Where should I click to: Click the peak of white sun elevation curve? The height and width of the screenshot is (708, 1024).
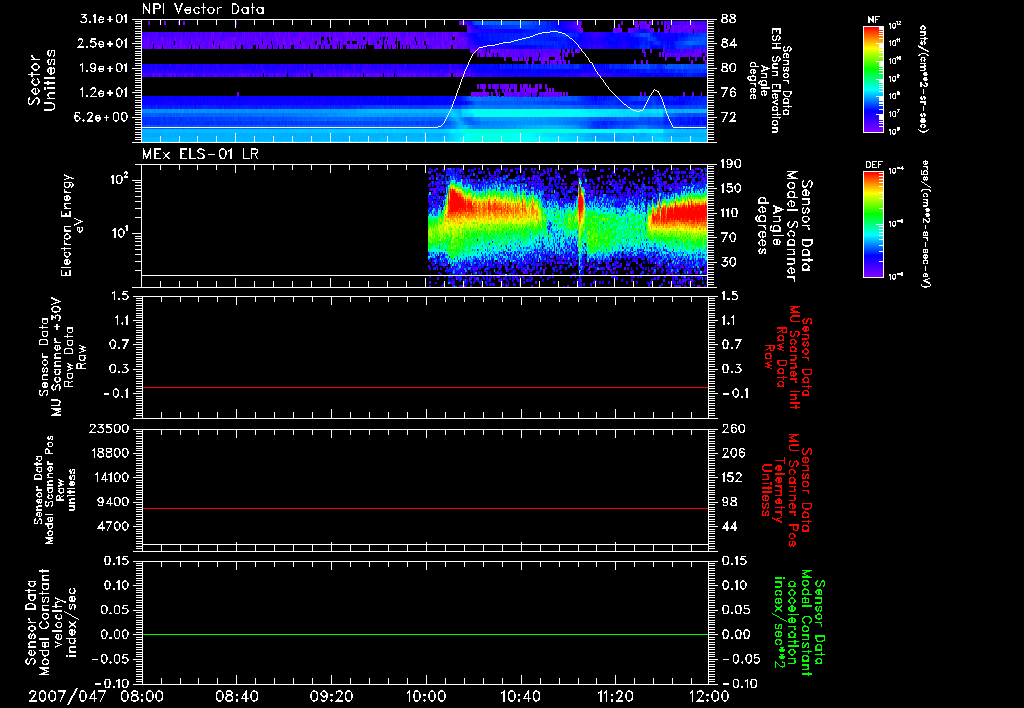554,31
